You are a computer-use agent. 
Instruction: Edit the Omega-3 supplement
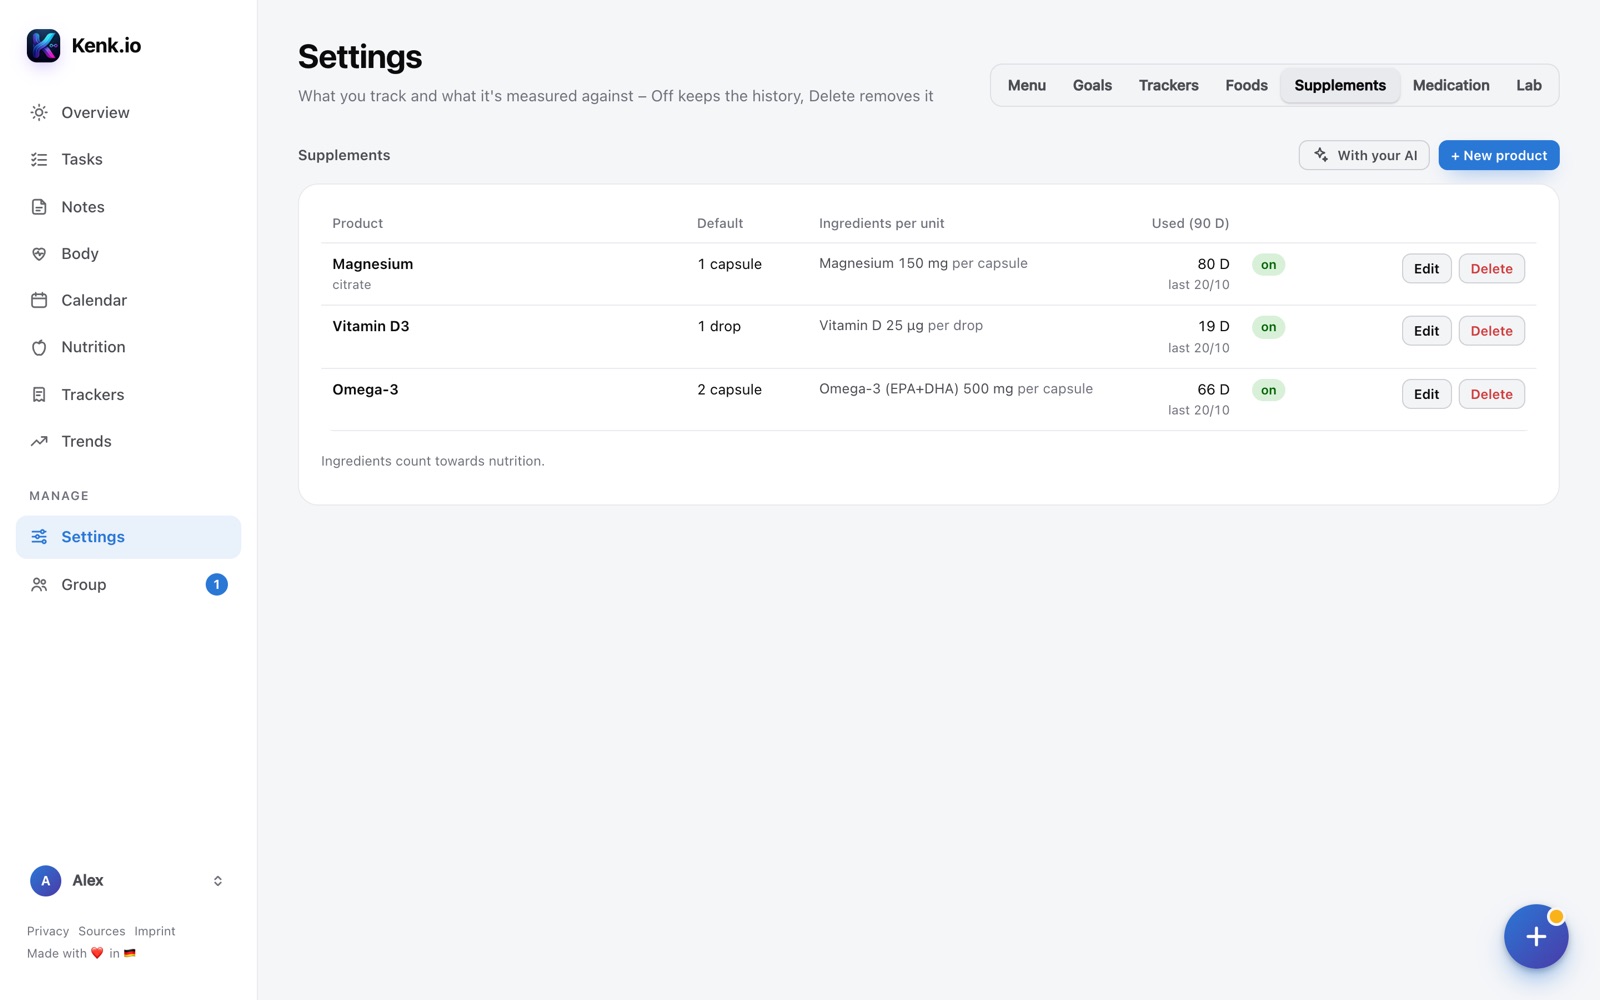(1426, 394)
